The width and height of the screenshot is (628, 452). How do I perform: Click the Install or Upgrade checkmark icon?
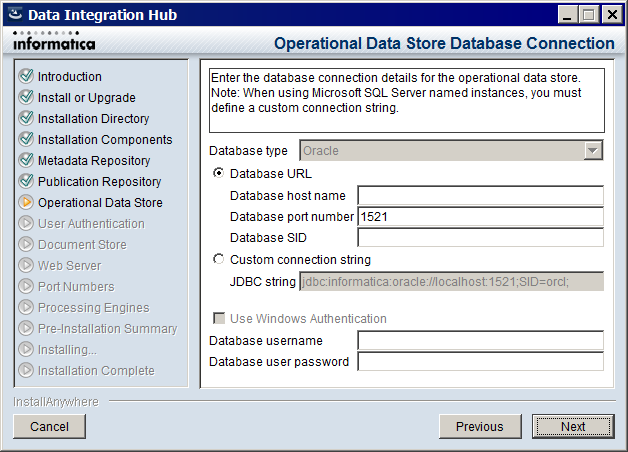[x=26, y=97]
